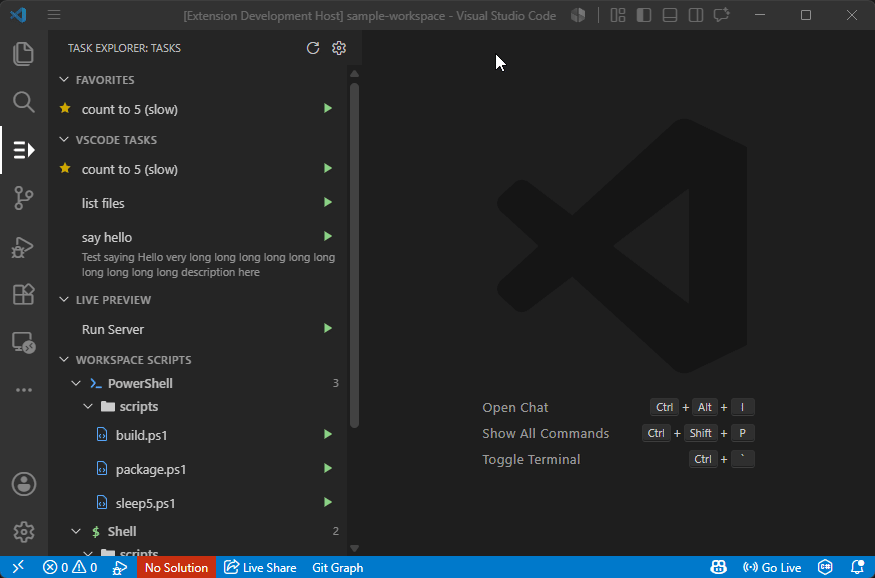Select the Run Server row
Viewport: 875px width, 578px height.
[198, 329]
